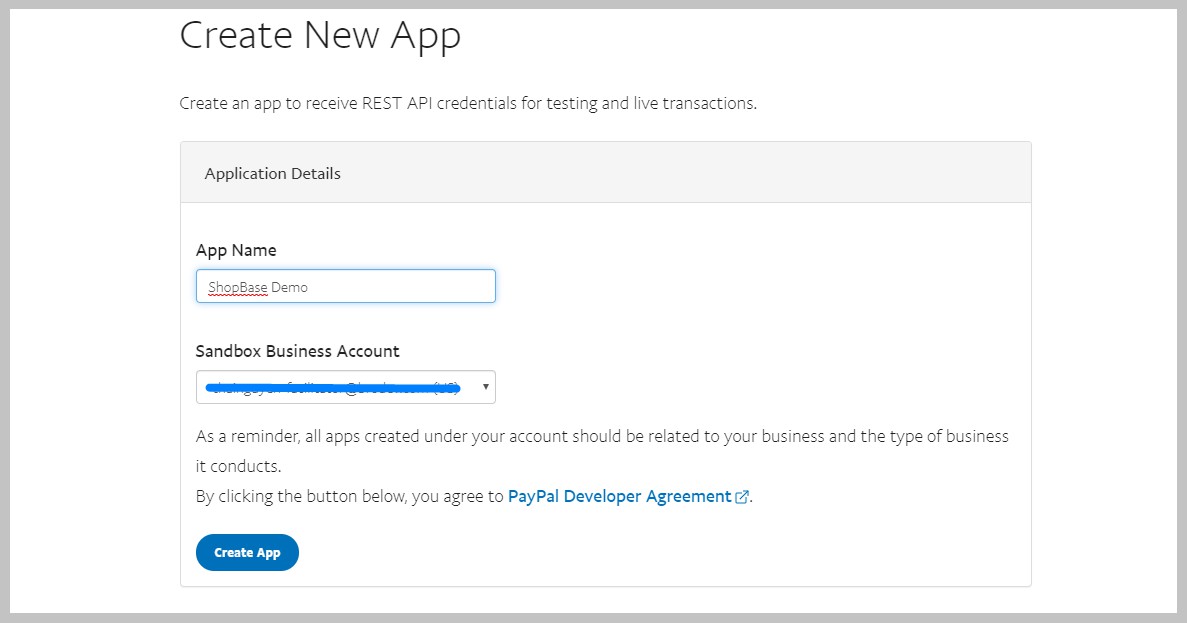Image resolution: width=1187 pixels, height=623 pixels.
Task: Select the Application Details section header
Action: [x=272, y=173]
